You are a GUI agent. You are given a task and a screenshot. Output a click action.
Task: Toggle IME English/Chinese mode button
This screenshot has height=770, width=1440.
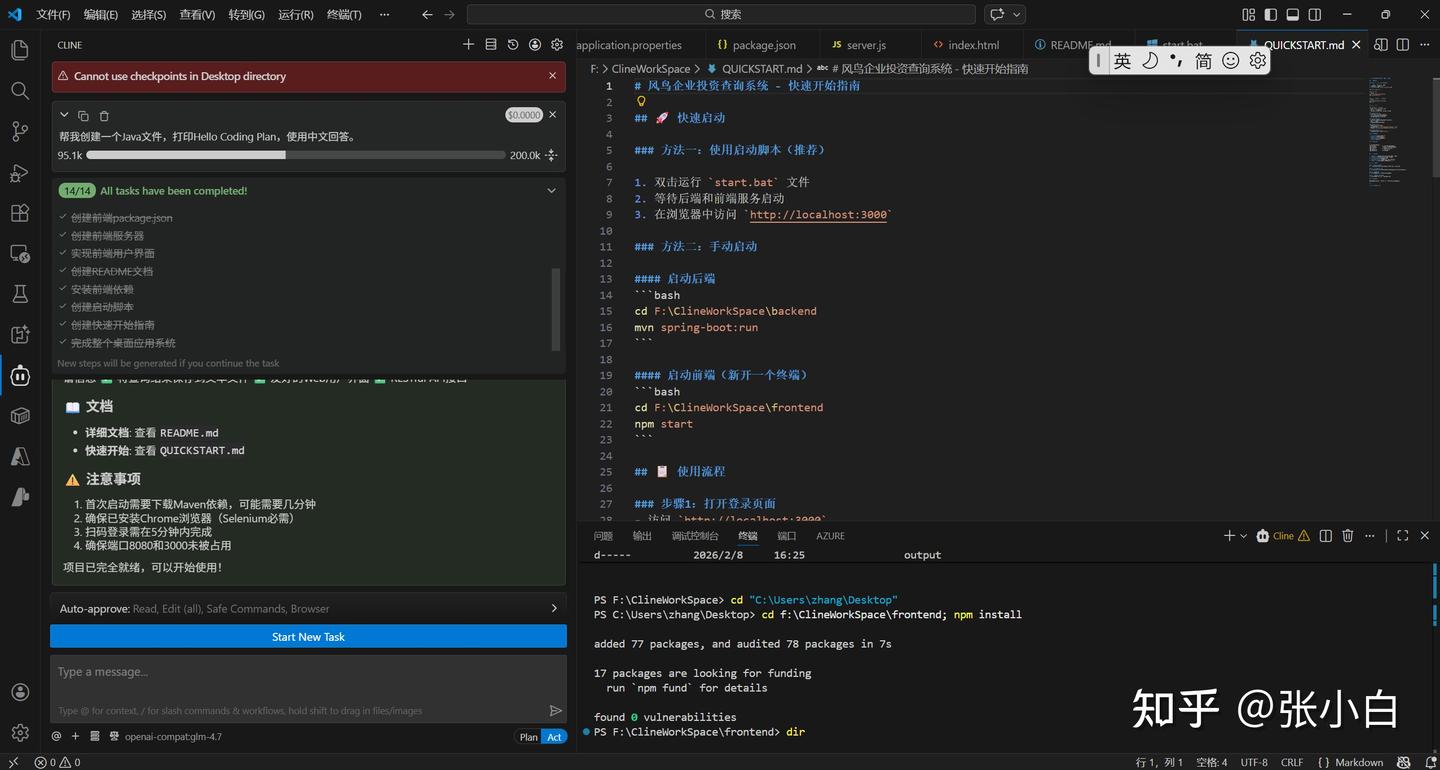click(1122, 61)
